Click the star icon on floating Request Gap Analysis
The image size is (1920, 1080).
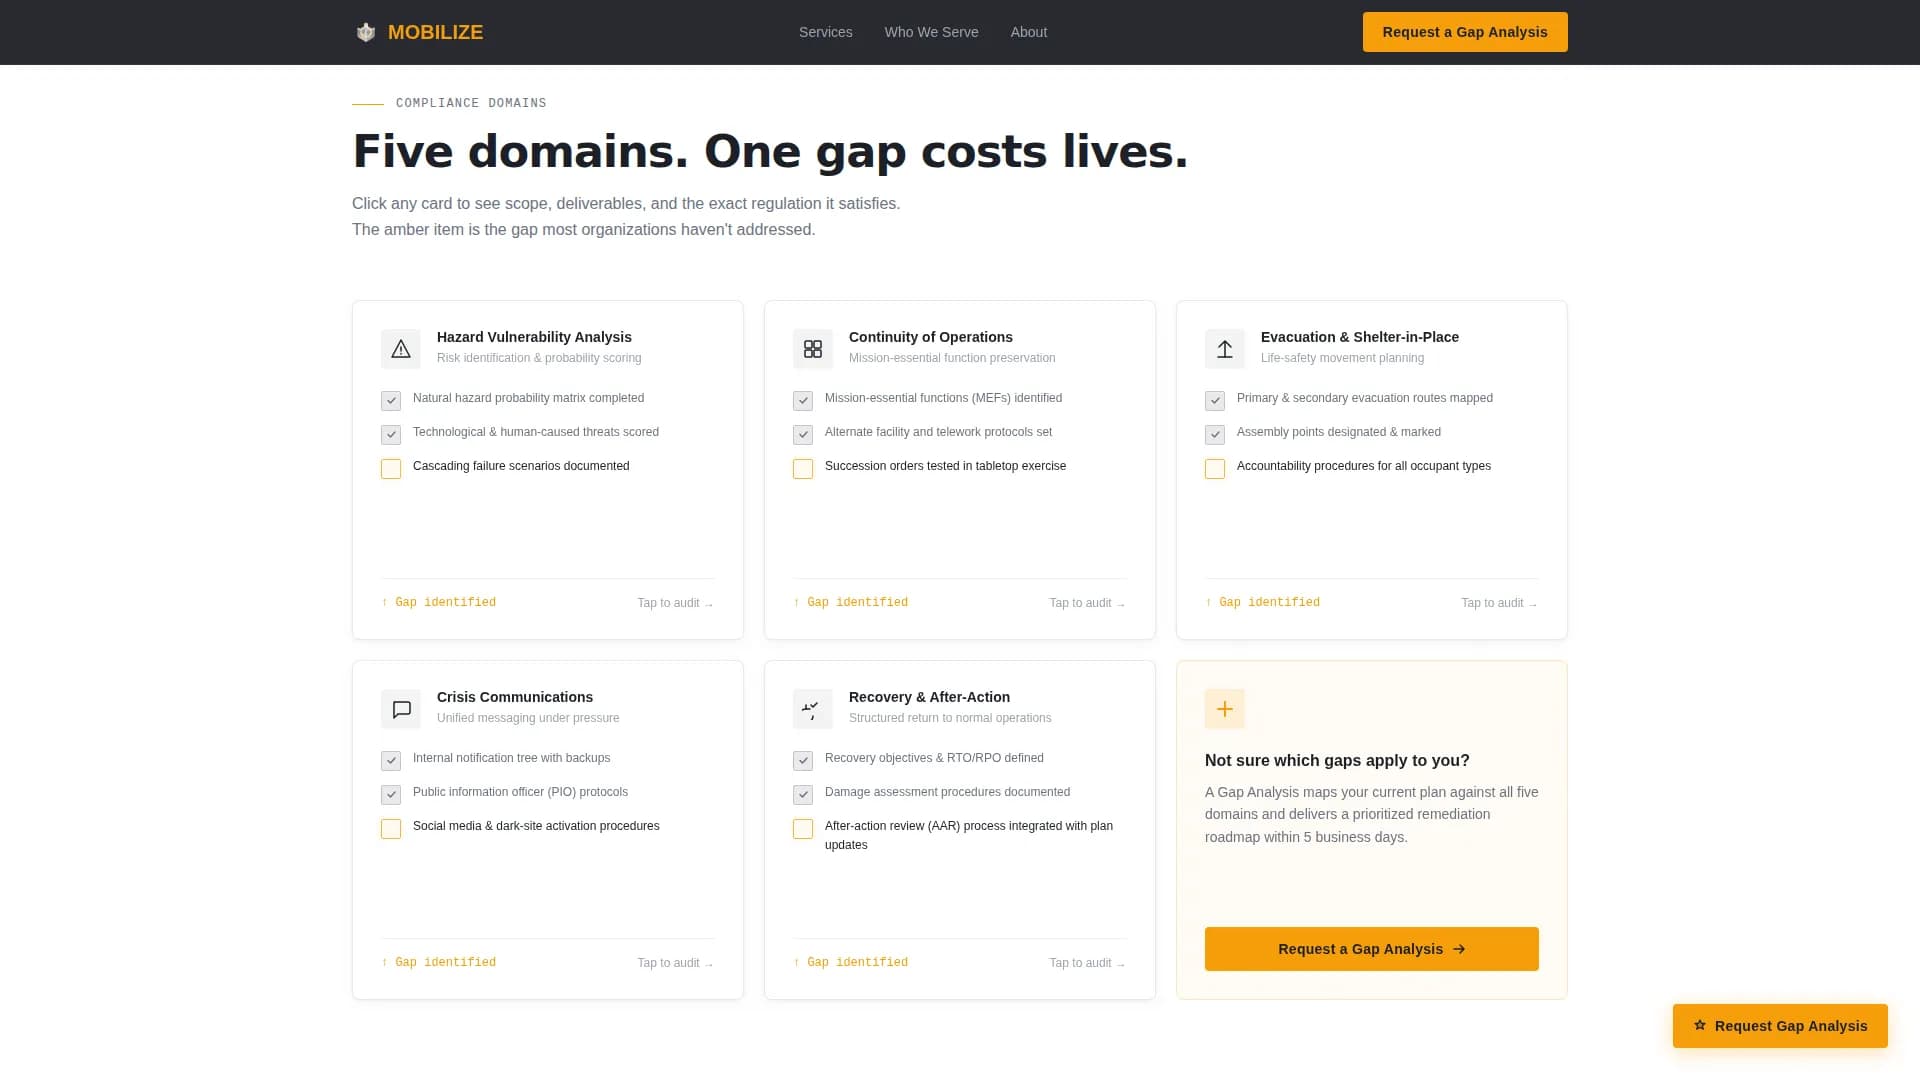tap(1700, 1025)
